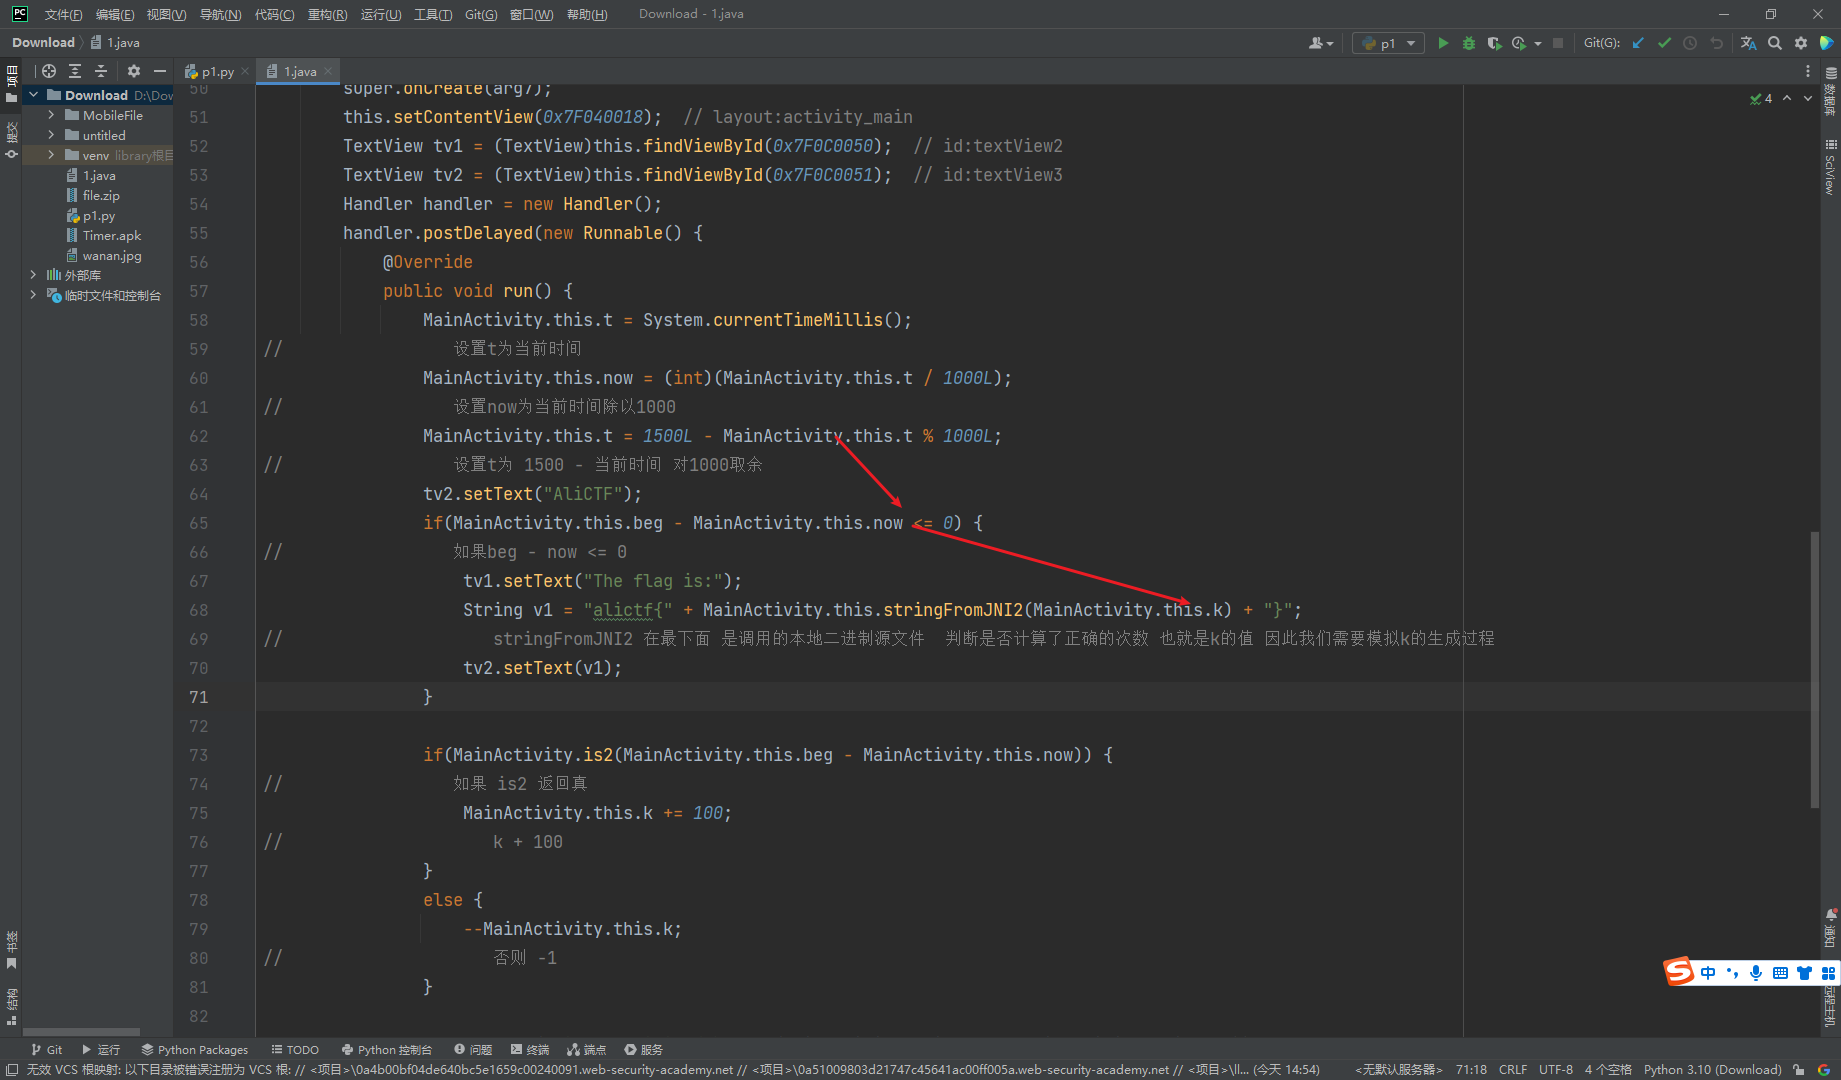Open the TODO tool window
This screenshot has height=1080, width=1841.
pos(295,1049)
